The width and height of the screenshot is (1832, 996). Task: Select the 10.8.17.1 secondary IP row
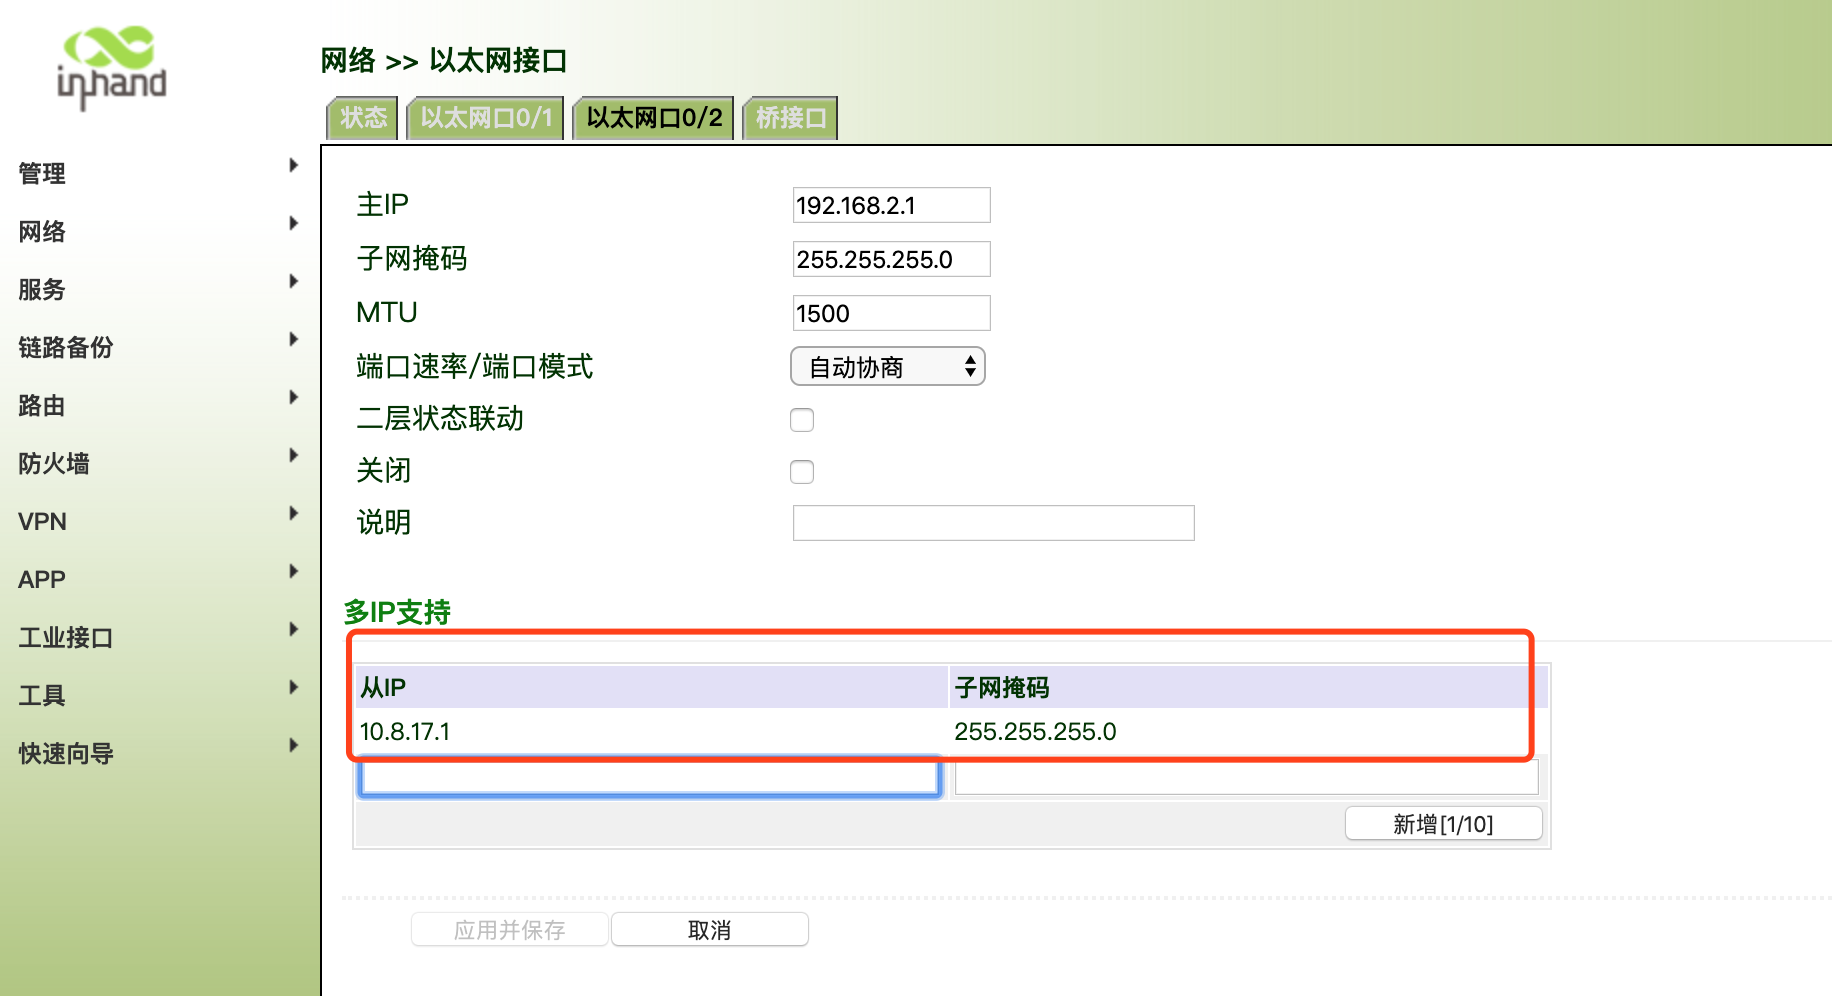[650, 732]
